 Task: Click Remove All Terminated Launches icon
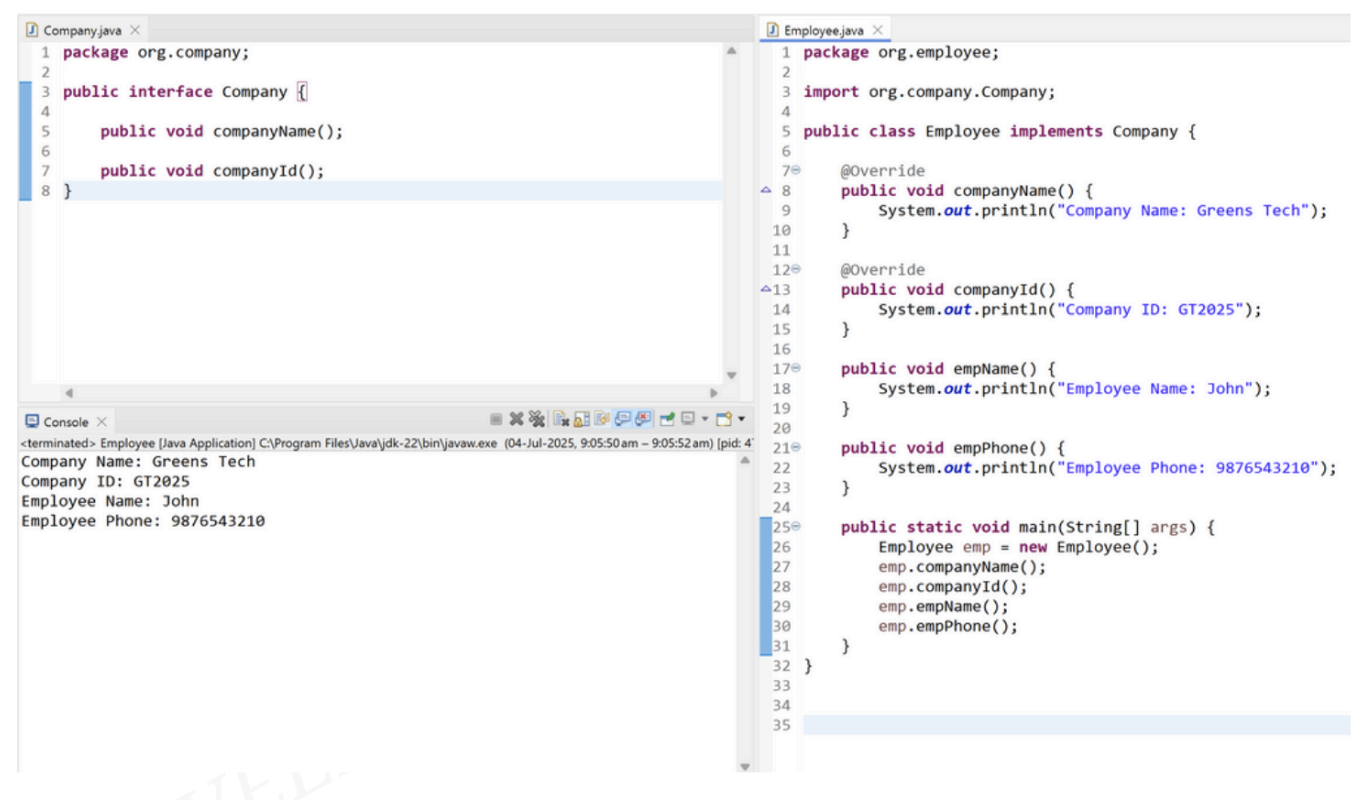coord(536,419)
